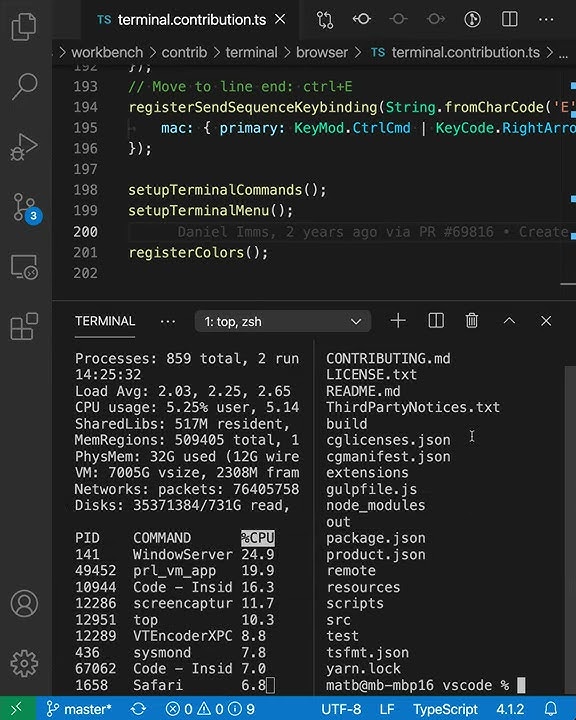The image size is (576, 720).
Task: Change file encoding UTF-8
Action: (x=341, y=709)
